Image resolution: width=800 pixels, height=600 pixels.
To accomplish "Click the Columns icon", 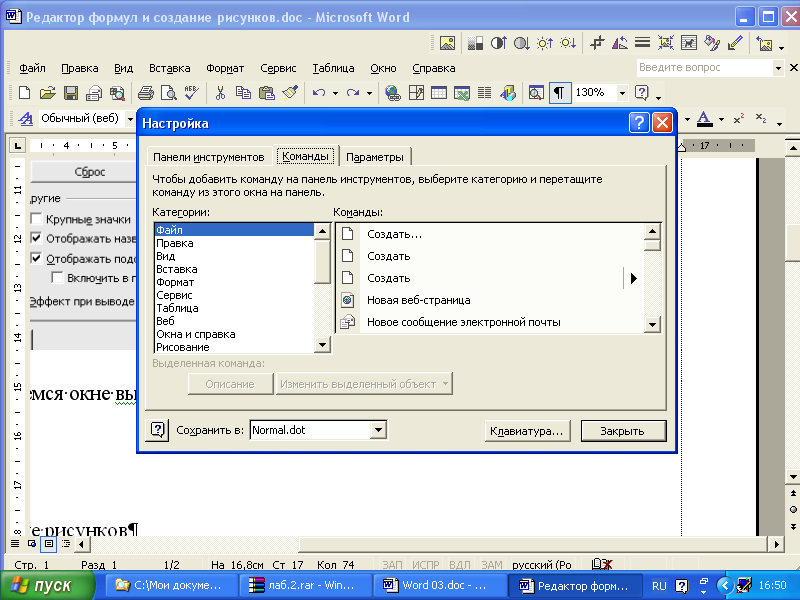I will point(485,93).
